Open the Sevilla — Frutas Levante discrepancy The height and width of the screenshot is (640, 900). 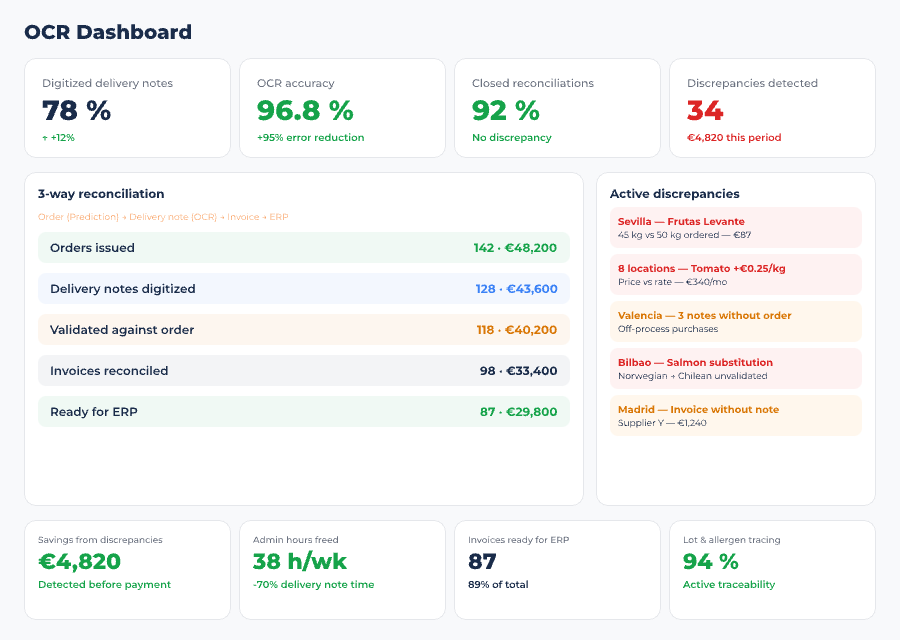pos(735,227)
